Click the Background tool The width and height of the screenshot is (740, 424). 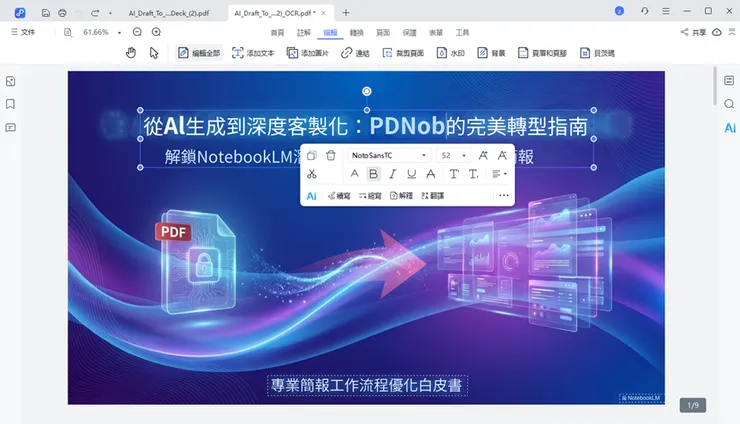pos(491,53)
